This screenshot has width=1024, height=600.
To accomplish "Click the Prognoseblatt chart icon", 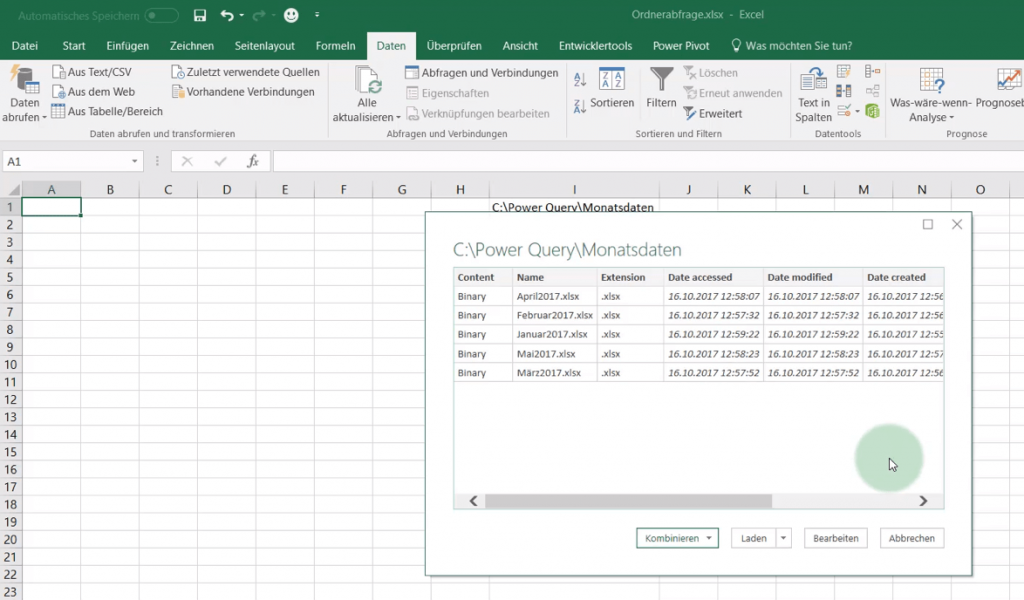I will (1010, 80).
